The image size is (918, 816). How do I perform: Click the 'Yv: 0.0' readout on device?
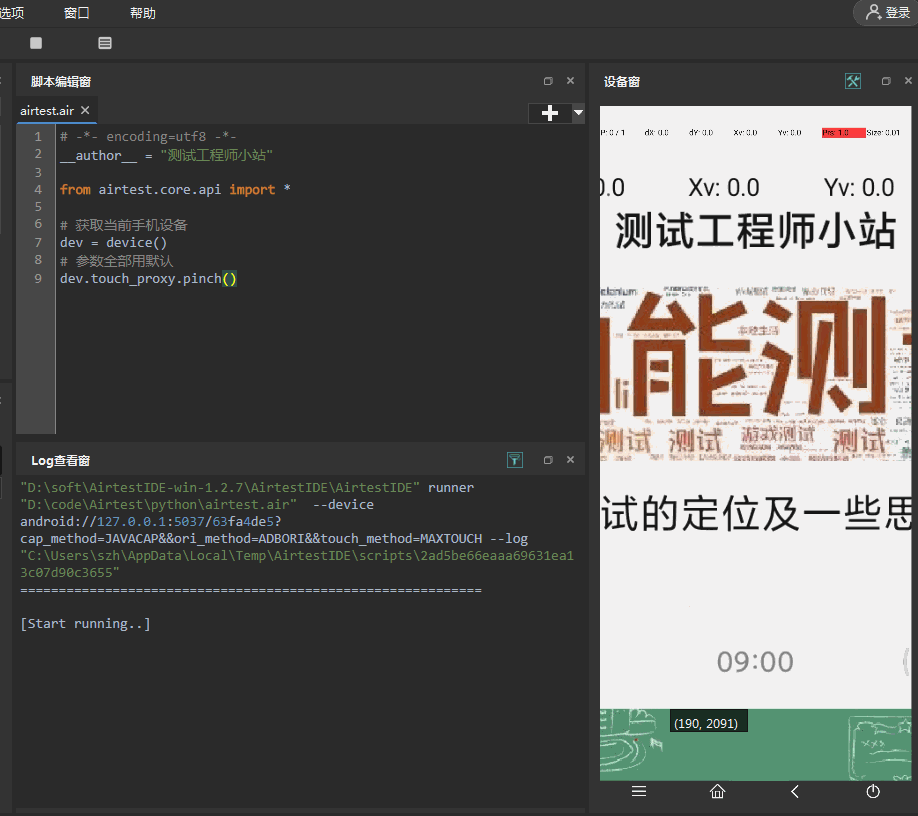[x=859, y=188]
